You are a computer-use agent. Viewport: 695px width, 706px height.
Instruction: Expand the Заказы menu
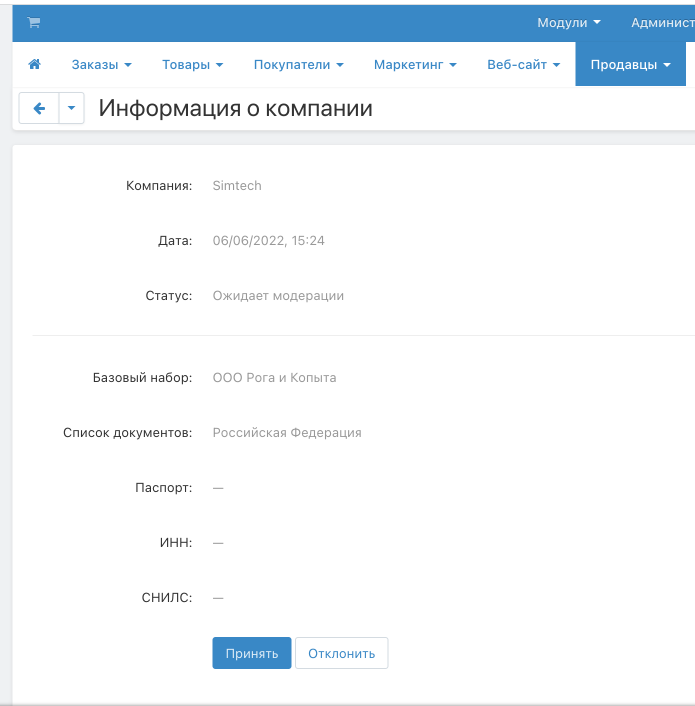point(101,65)
